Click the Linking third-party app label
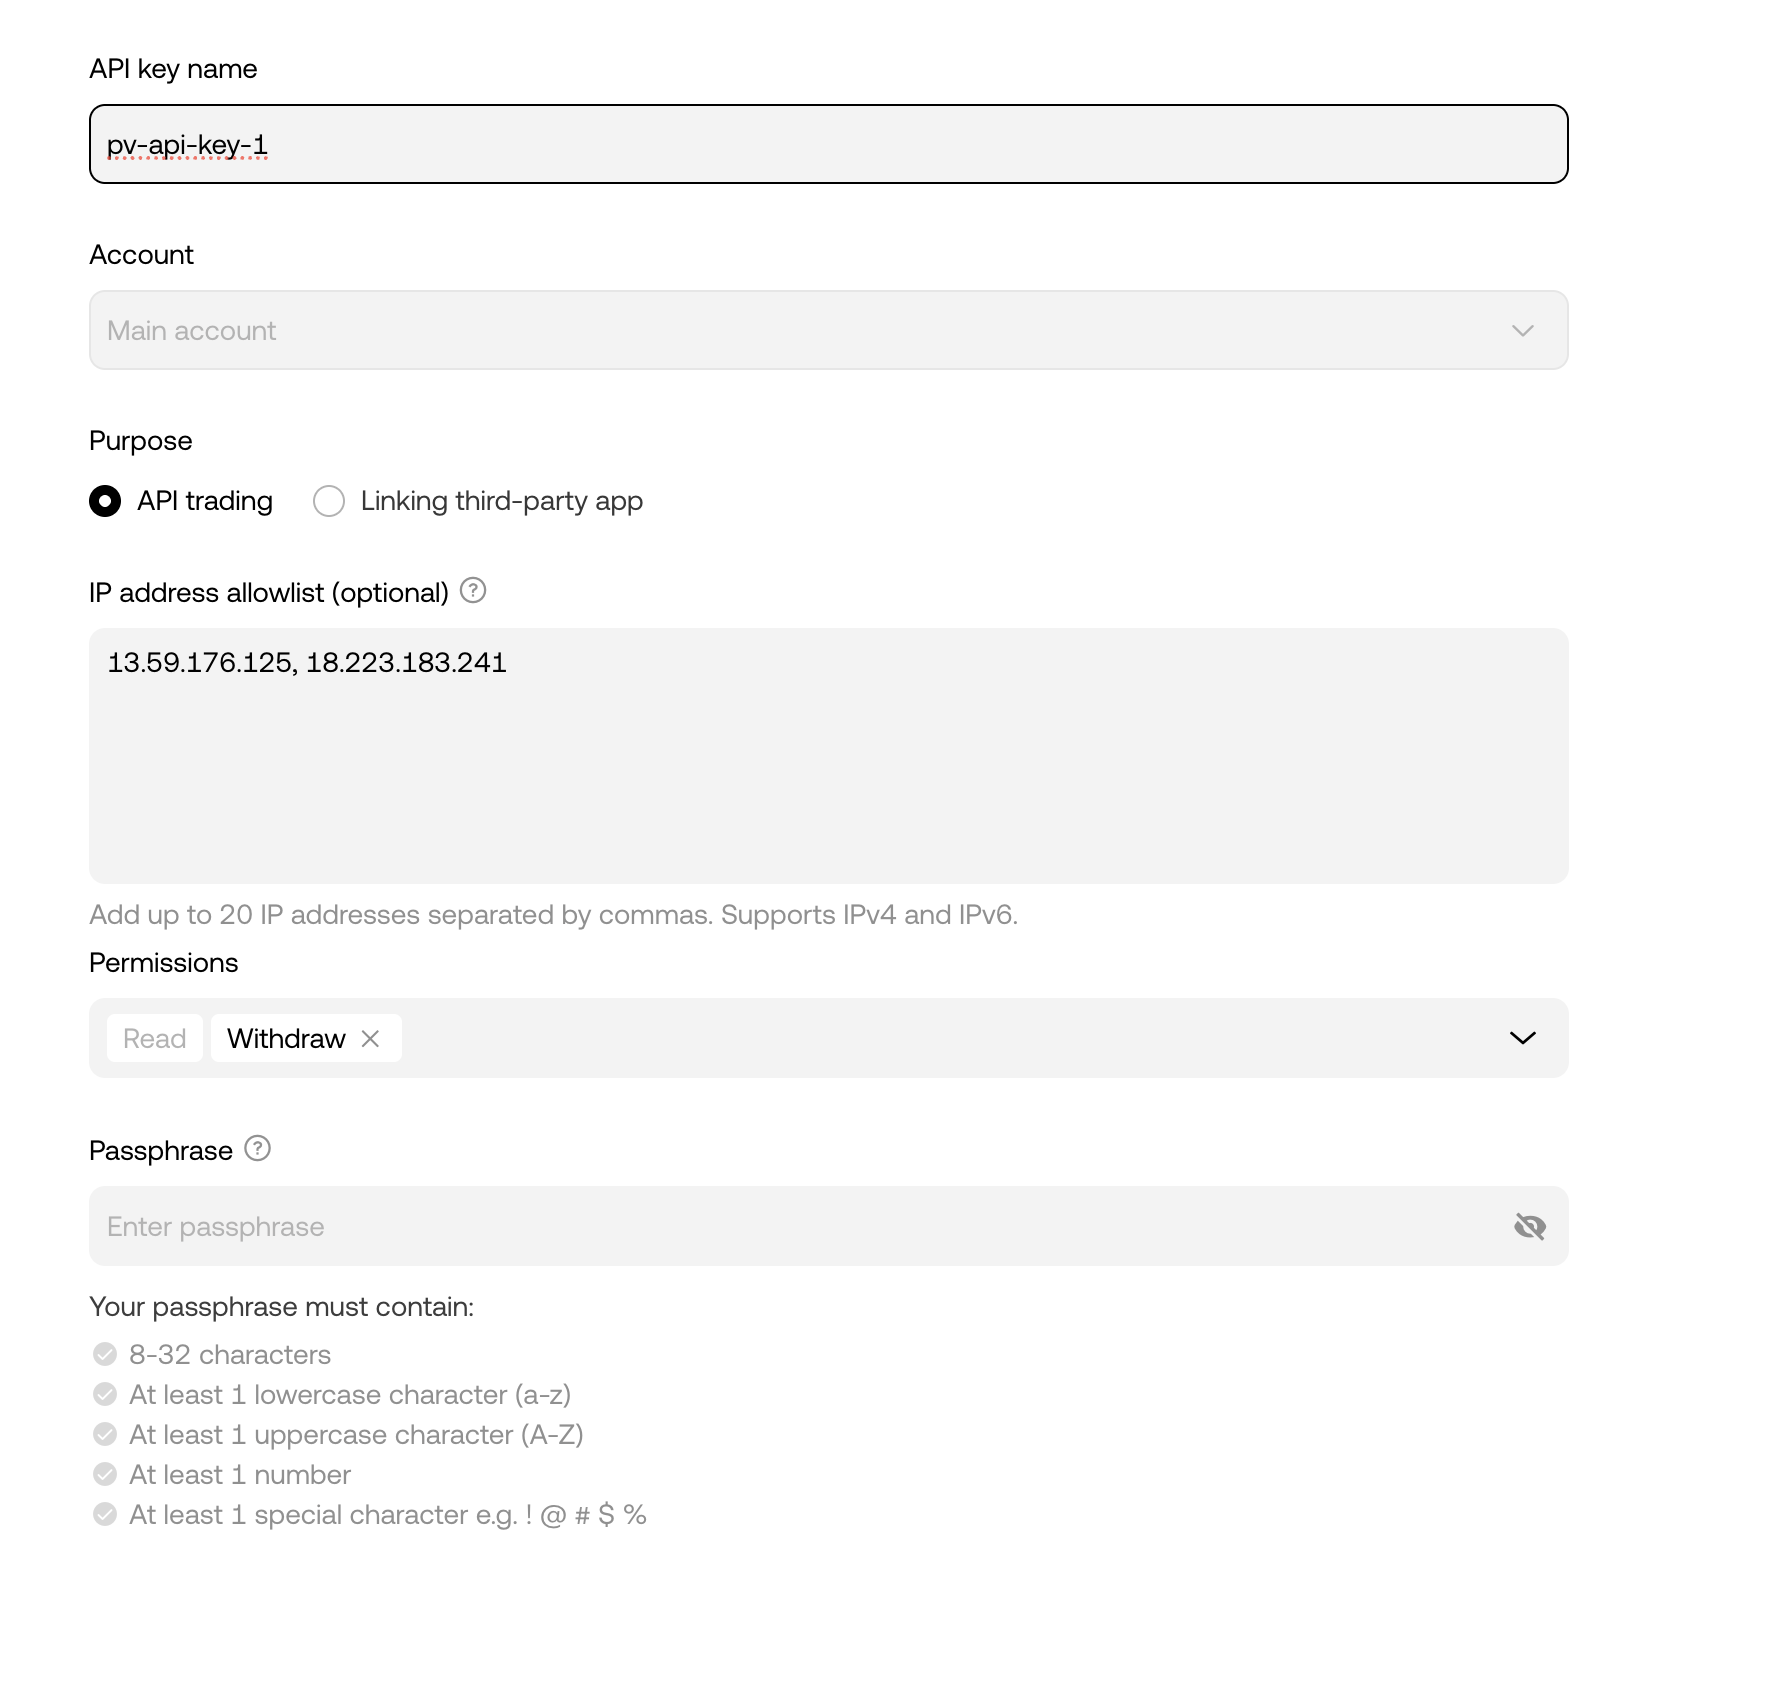Image resolution: width=1784 pixels, height=1696 pixels. [x=501, y=501]
